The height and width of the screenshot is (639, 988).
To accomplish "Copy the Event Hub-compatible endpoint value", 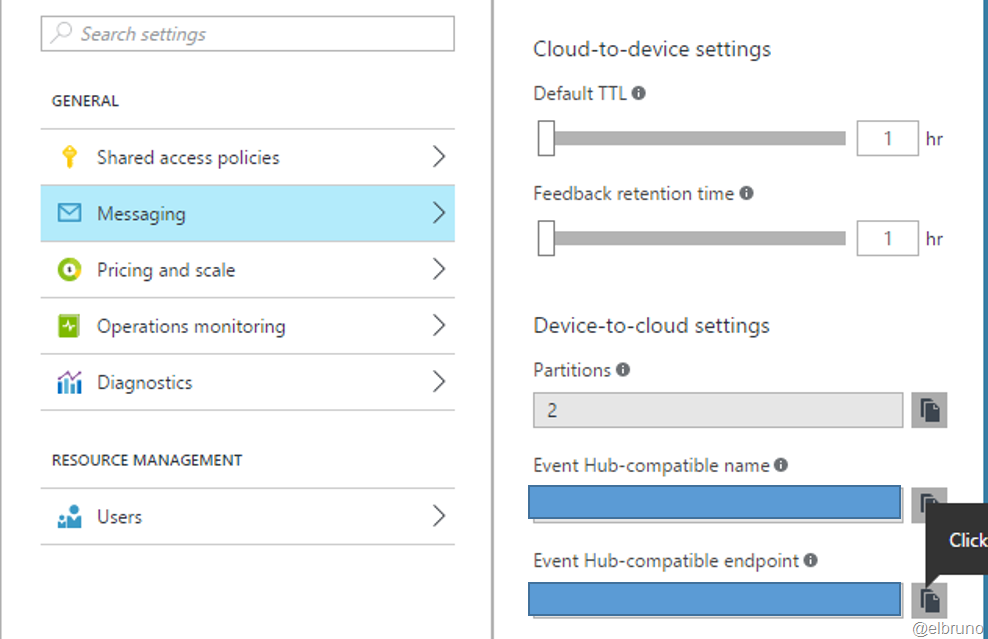I will 929,599.
